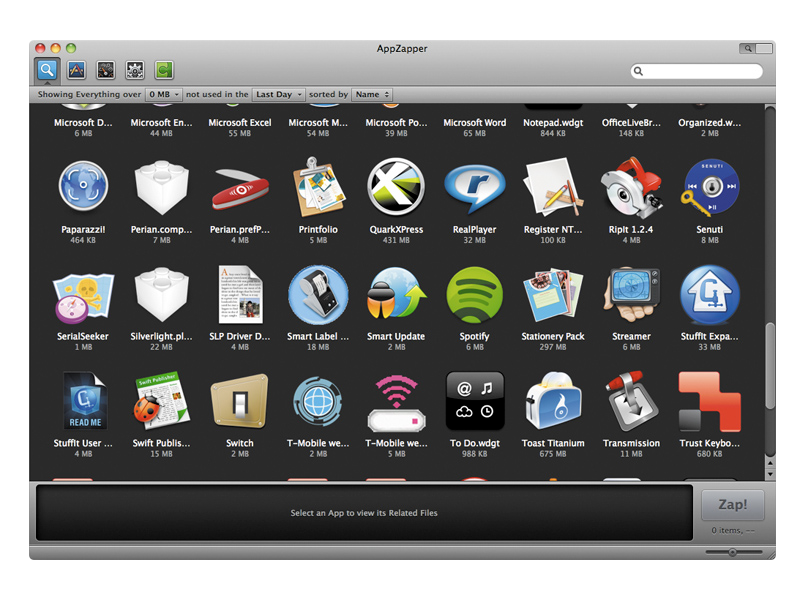Click the Microsoft M... label

(x=318, y=123)
